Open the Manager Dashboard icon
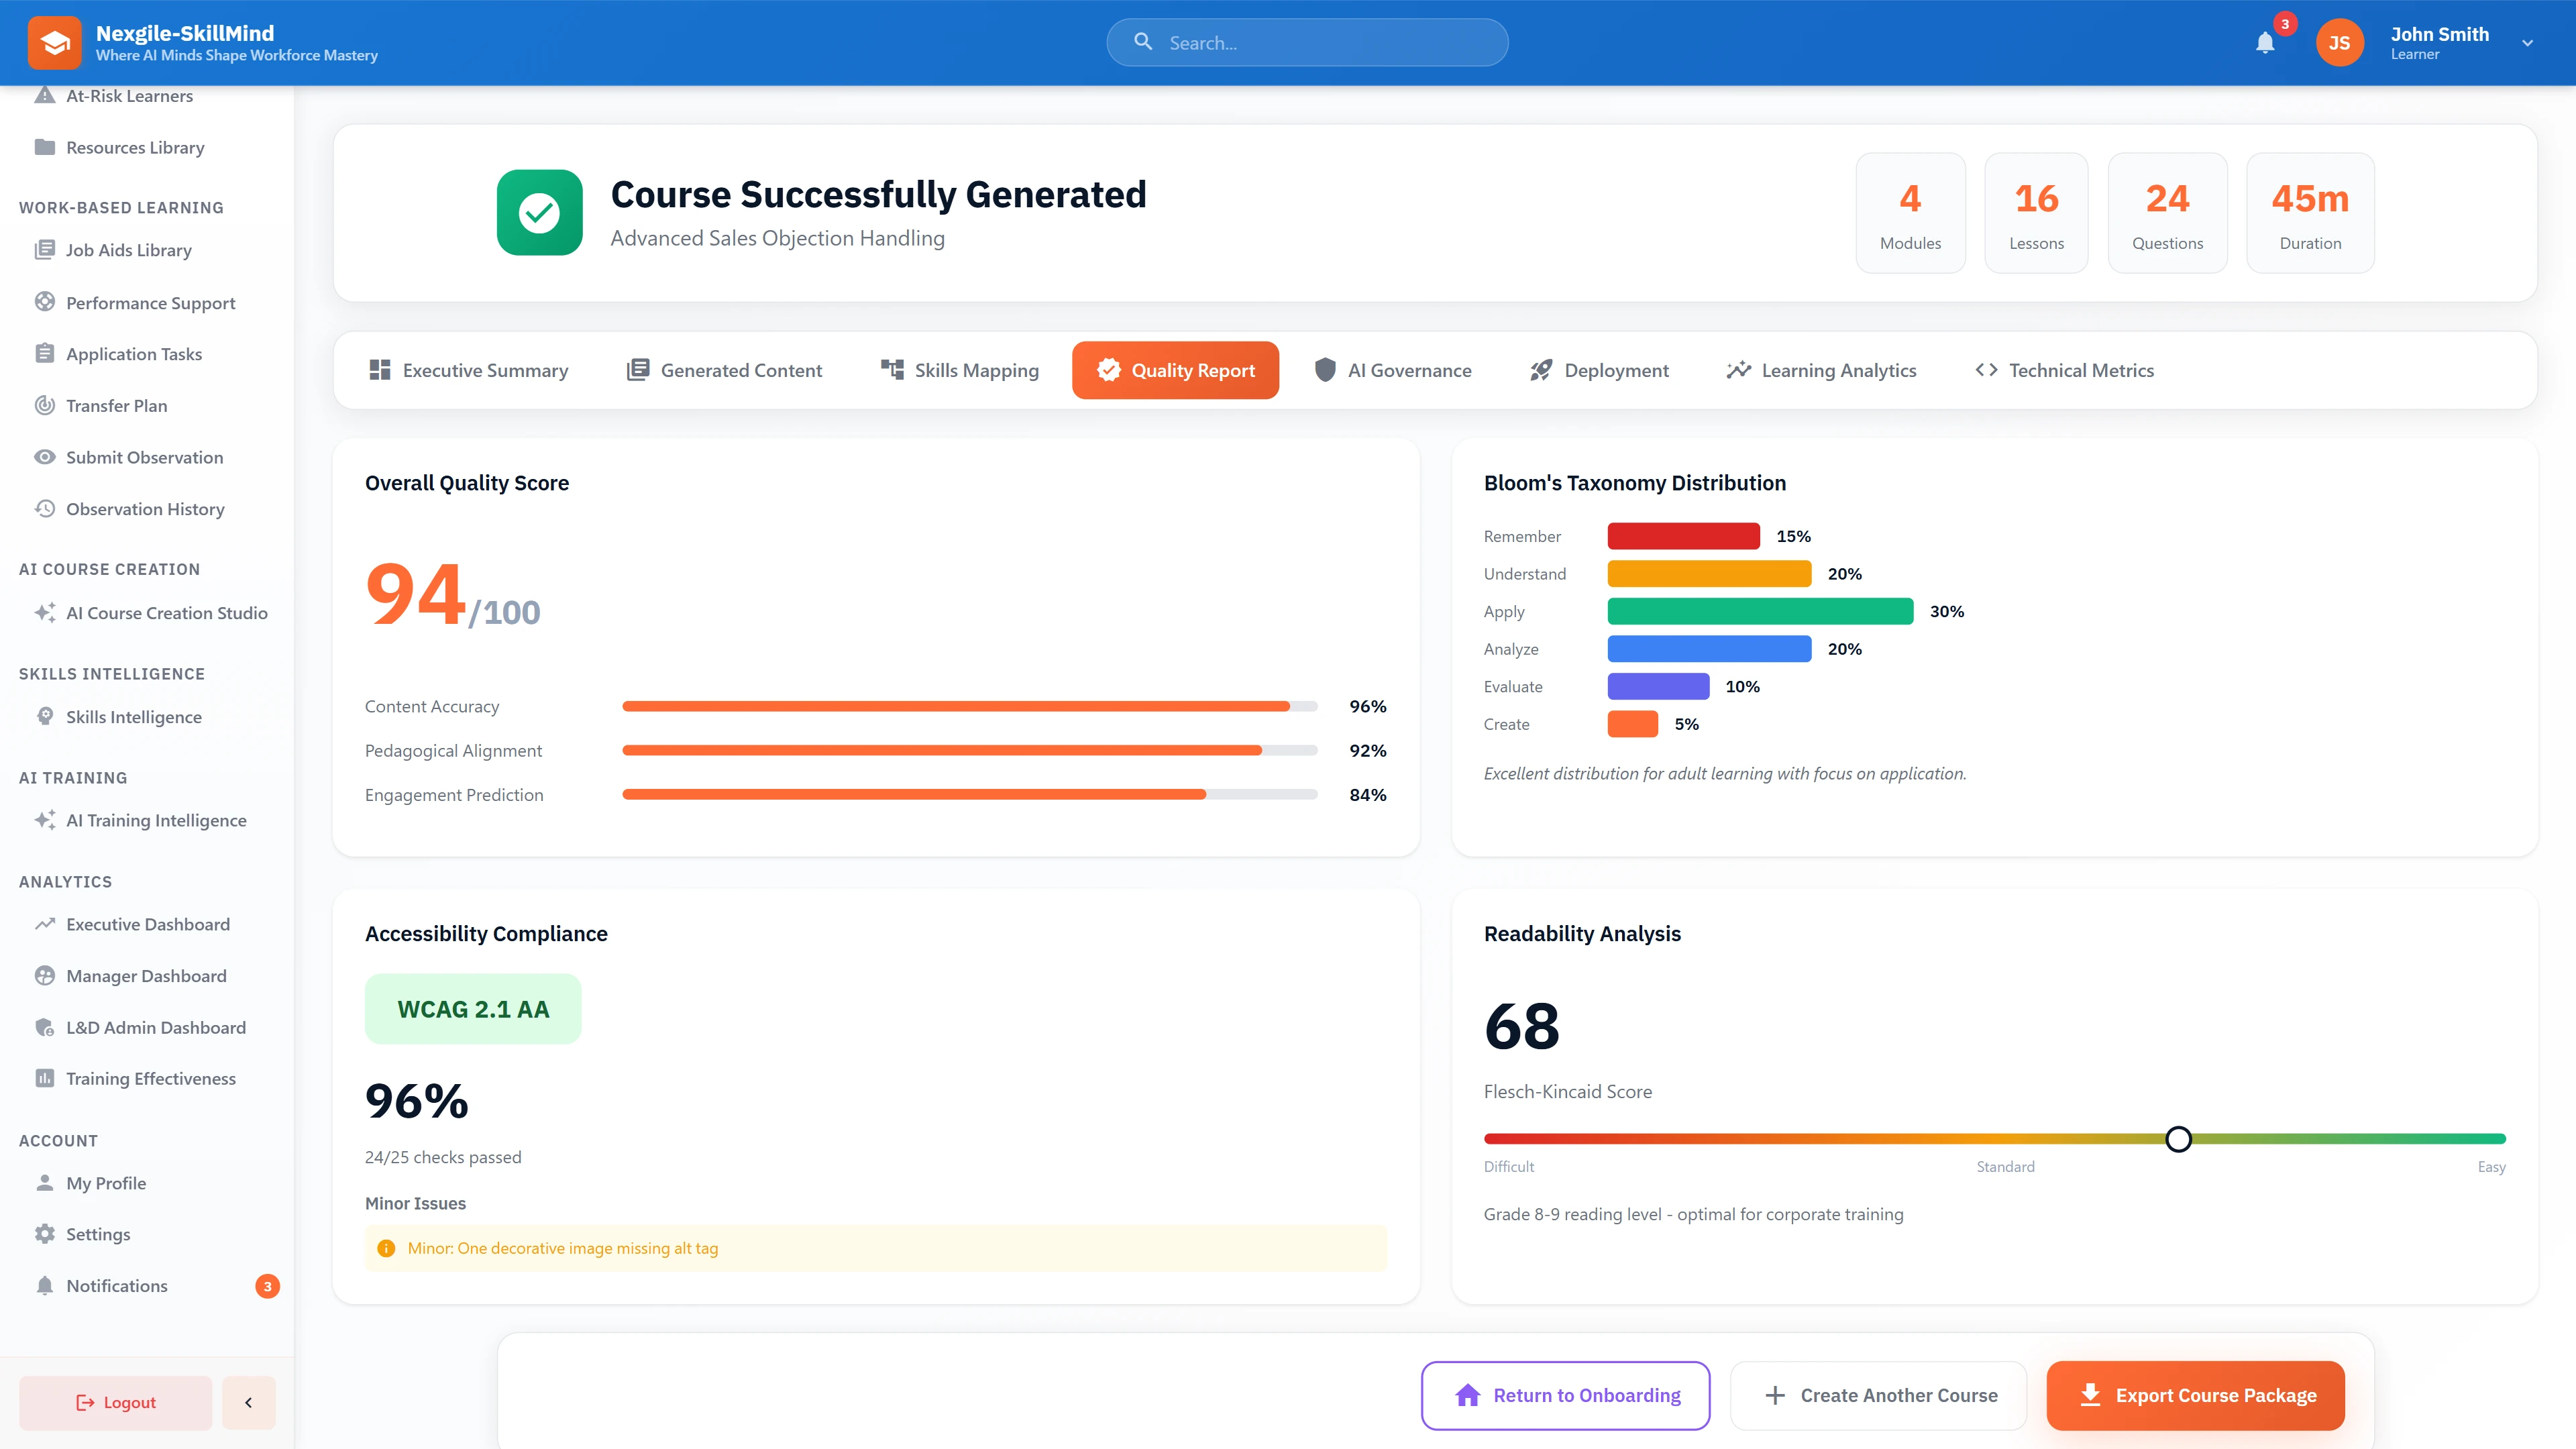 pos(45,975)
